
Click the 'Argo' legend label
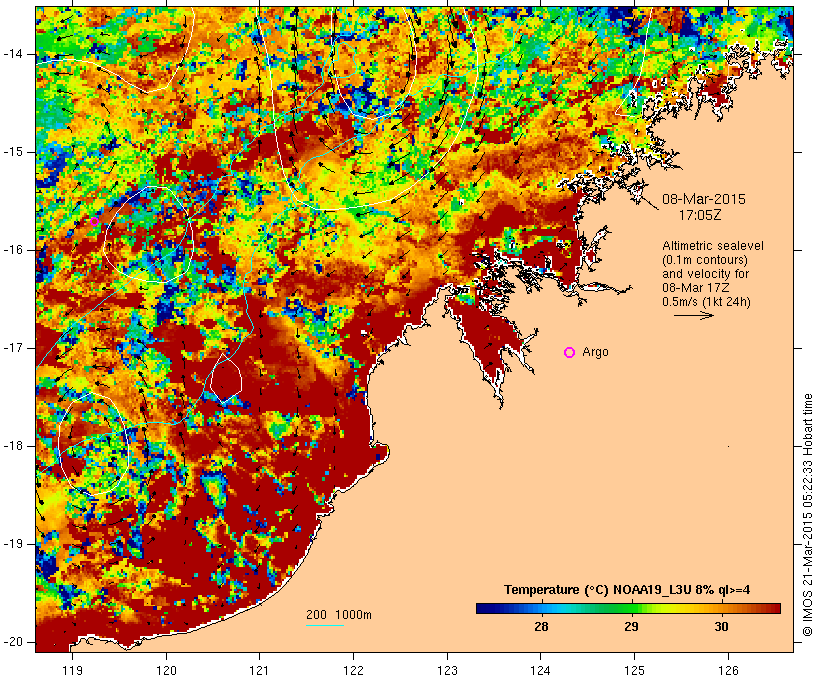(x=595, y=352)
